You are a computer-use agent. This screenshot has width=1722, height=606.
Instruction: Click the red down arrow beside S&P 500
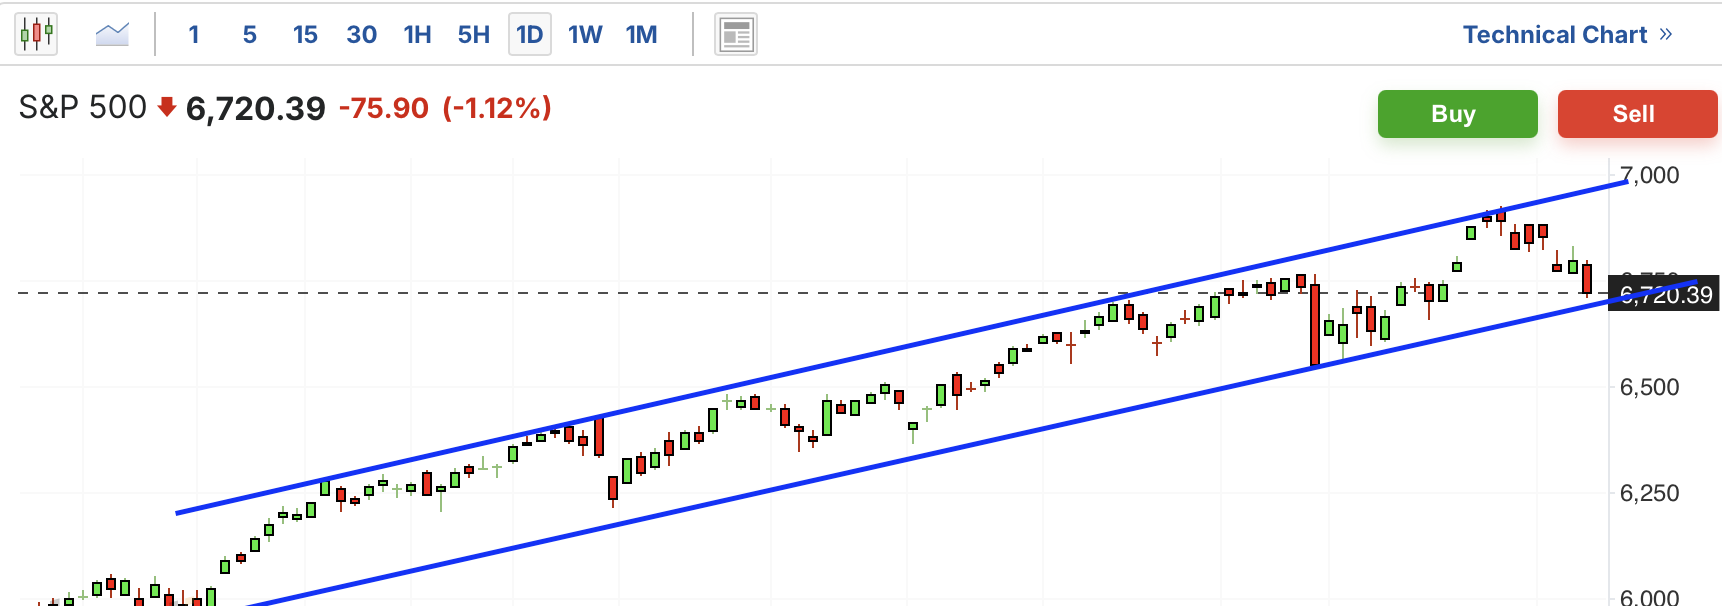[x=167, y=107]
